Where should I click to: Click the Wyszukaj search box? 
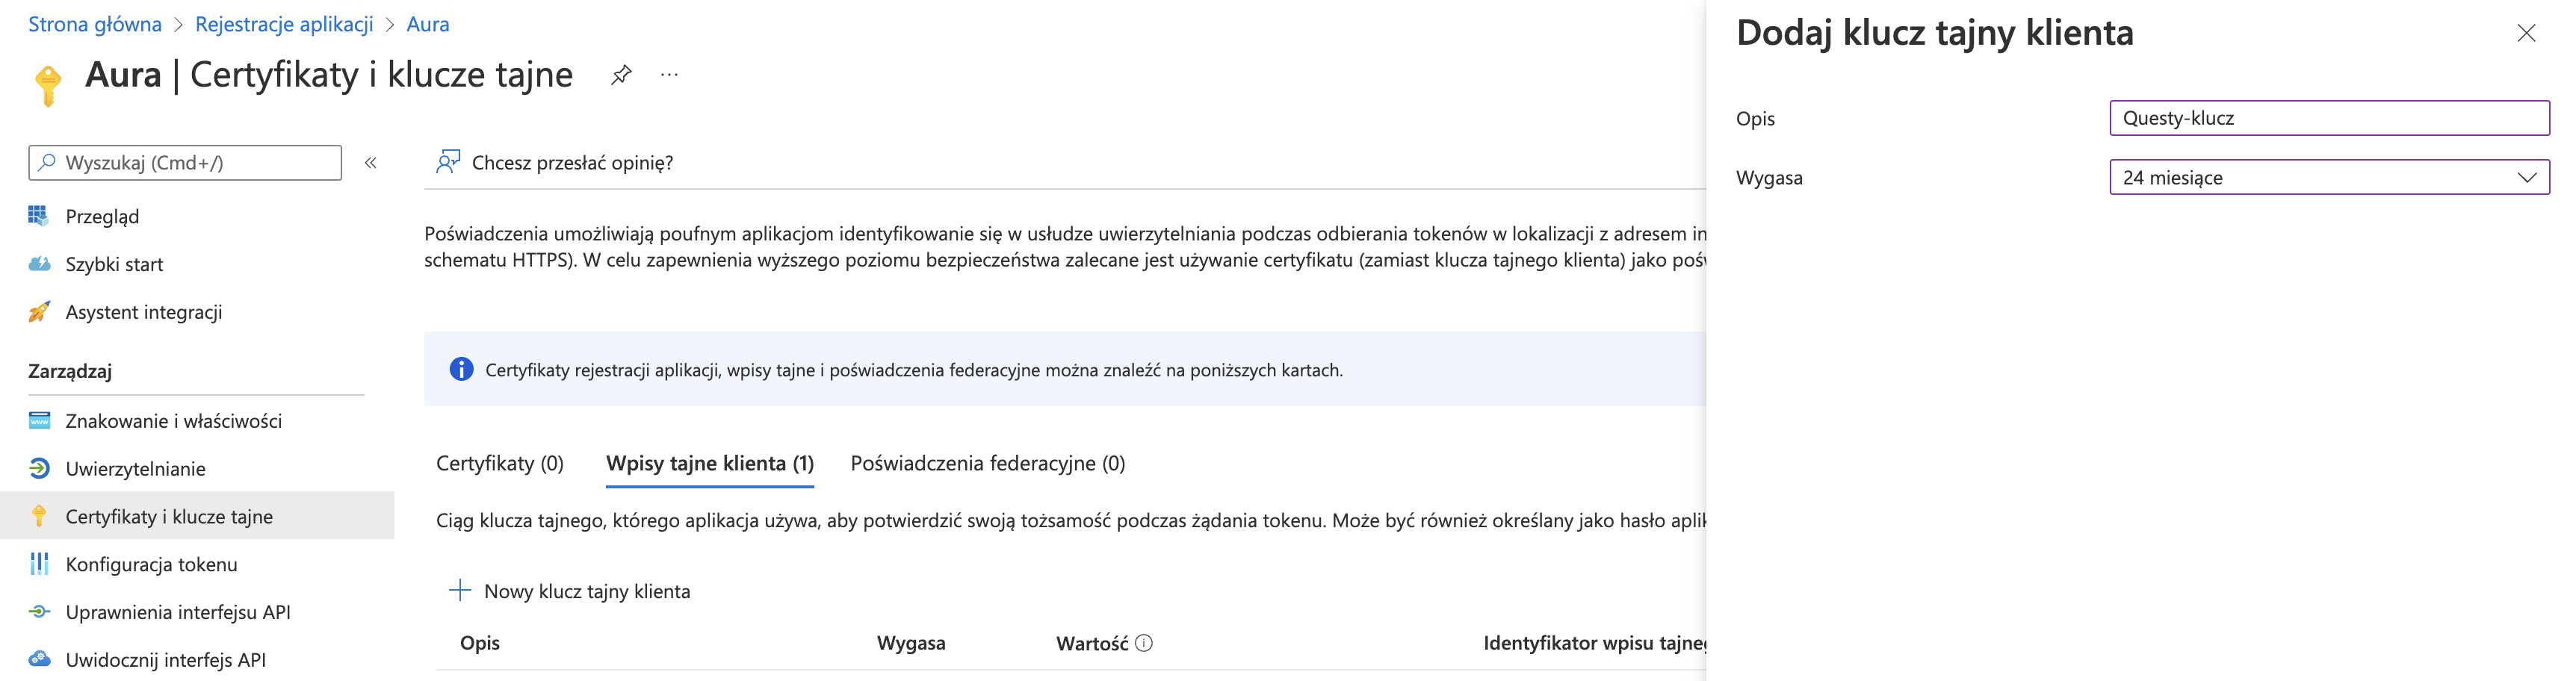pos(185,162)
